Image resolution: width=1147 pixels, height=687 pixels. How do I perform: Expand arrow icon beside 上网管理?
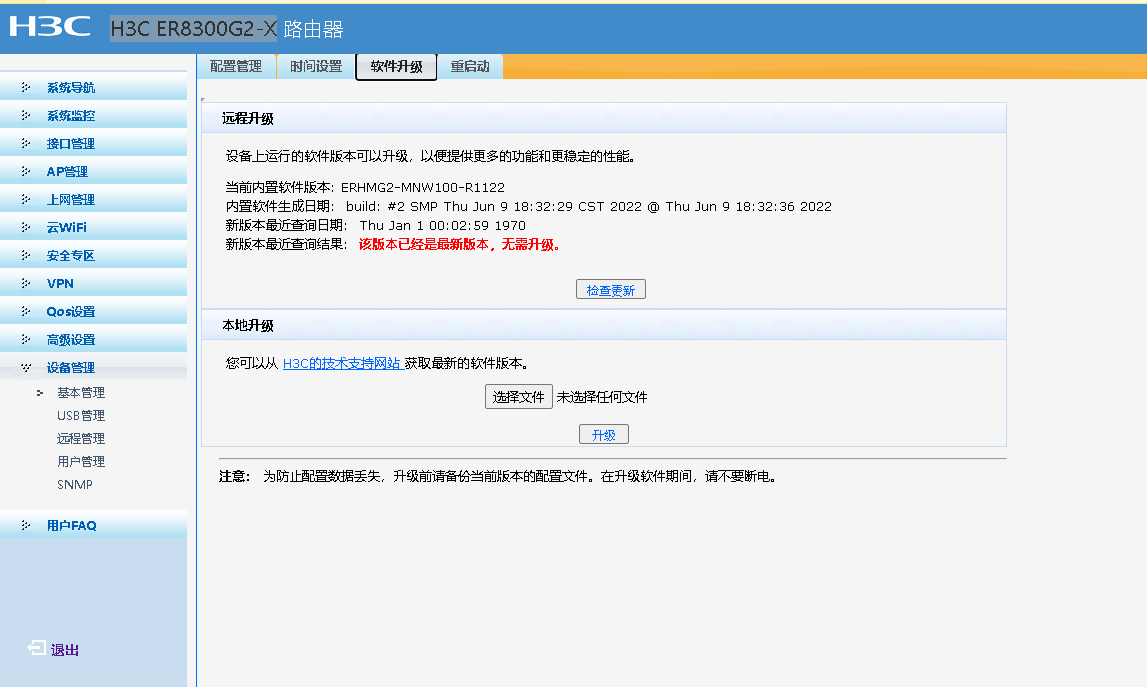coord(26,199)
